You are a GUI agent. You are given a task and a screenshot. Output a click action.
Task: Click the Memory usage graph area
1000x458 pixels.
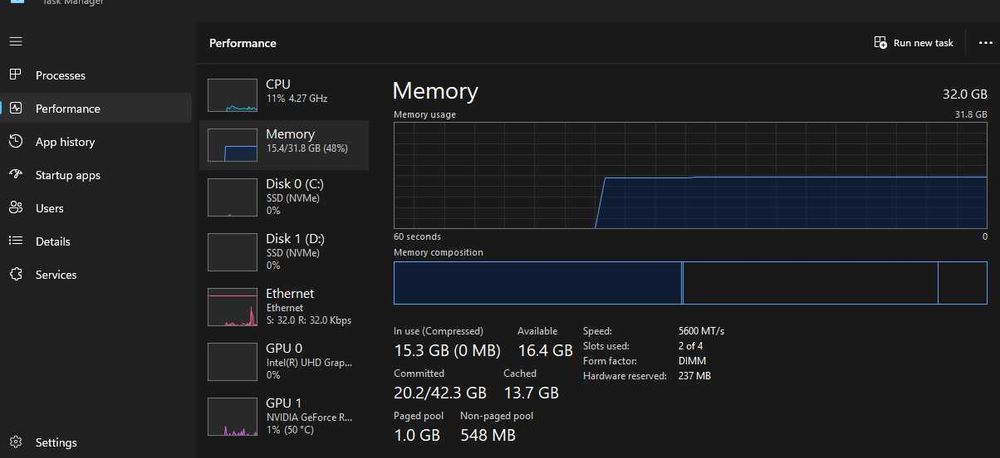click(x=690, y=175)
